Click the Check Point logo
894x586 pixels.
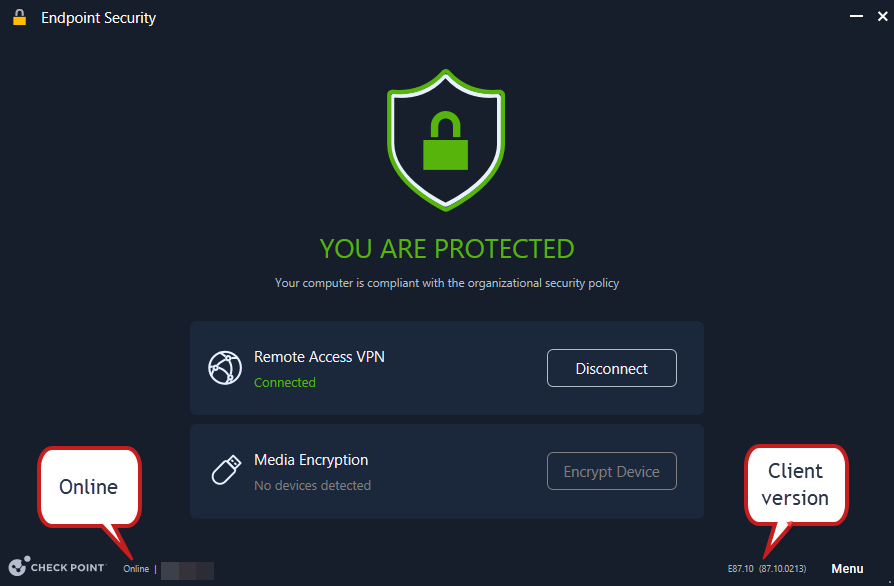(x=57, y=567)
